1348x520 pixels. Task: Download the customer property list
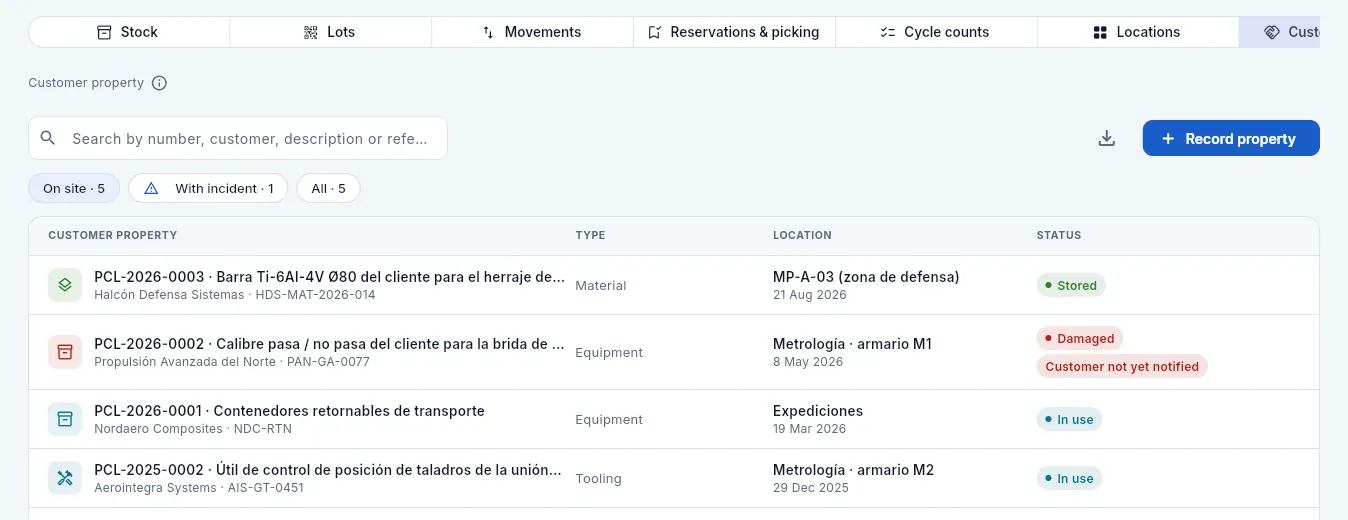tap(1106, 138)
